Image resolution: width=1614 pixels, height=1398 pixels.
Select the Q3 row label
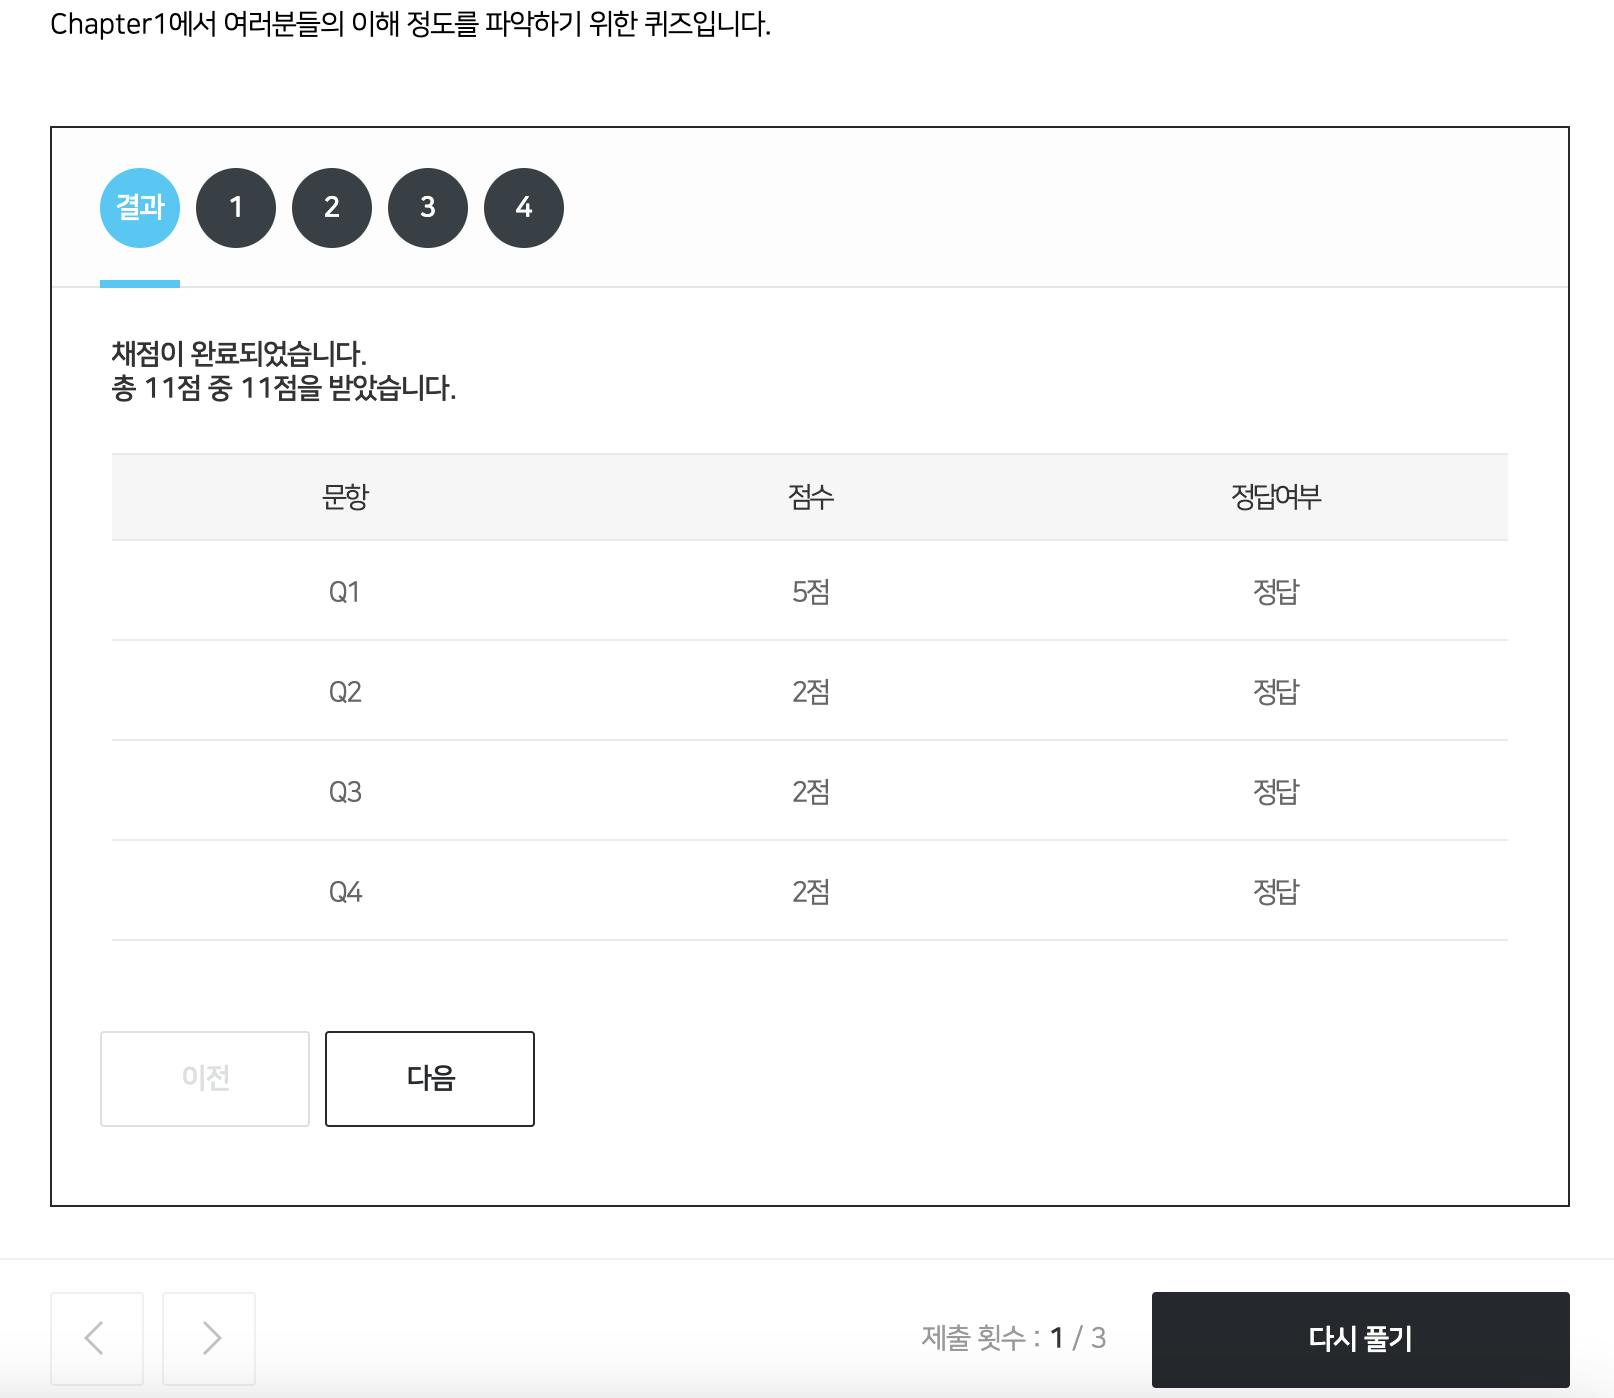(345, 792)
